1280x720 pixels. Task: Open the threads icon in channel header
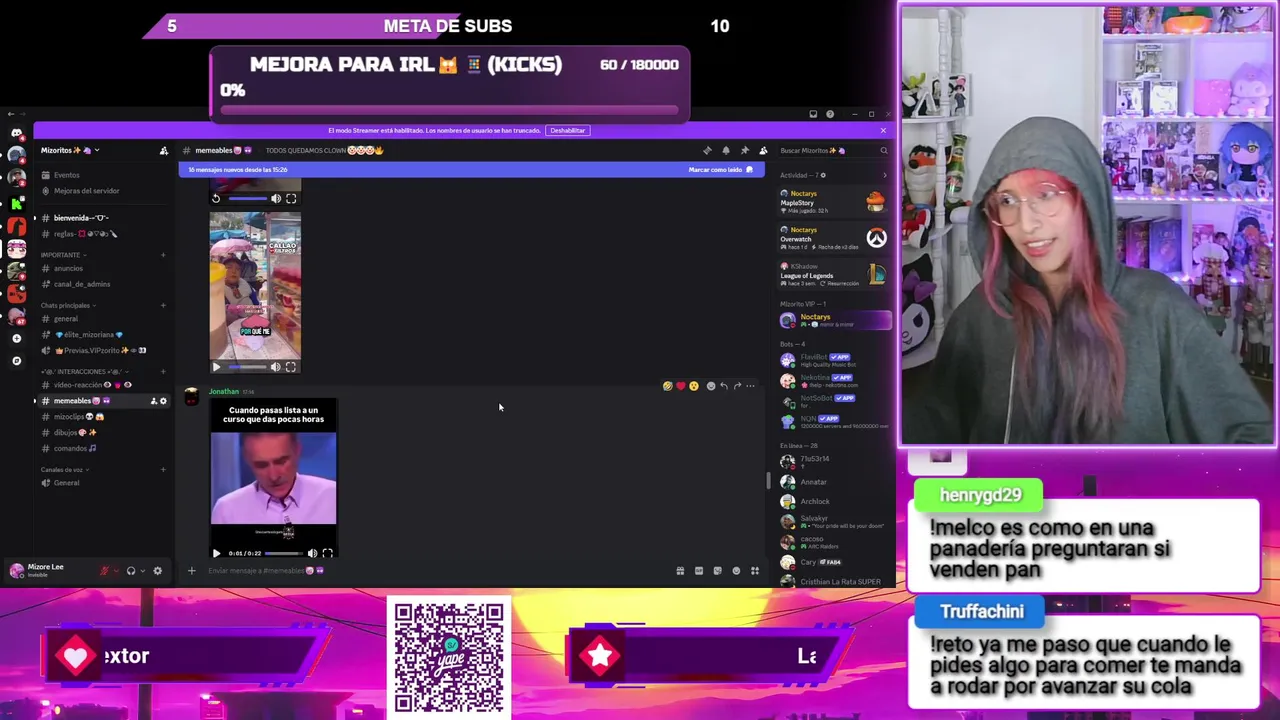click(707, 150)
